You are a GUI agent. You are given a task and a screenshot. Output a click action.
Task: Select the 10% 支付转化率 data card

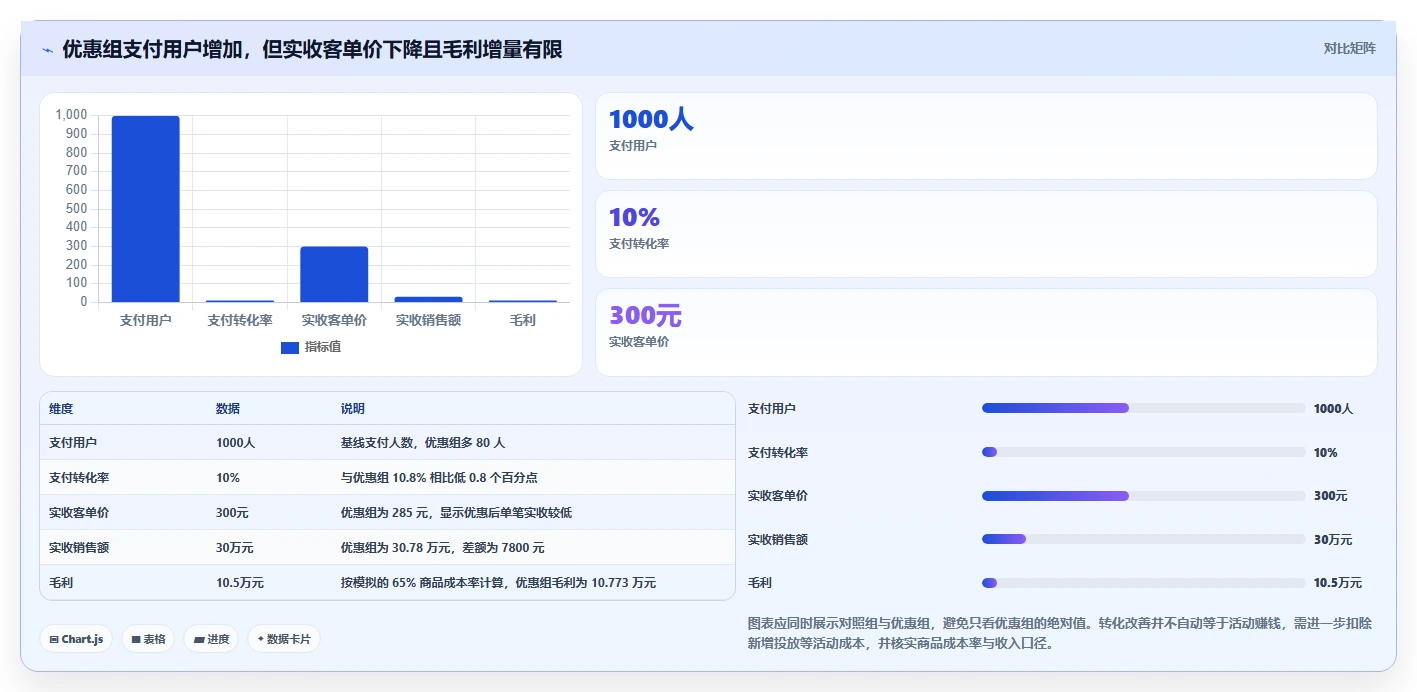[x=986, y=234]
